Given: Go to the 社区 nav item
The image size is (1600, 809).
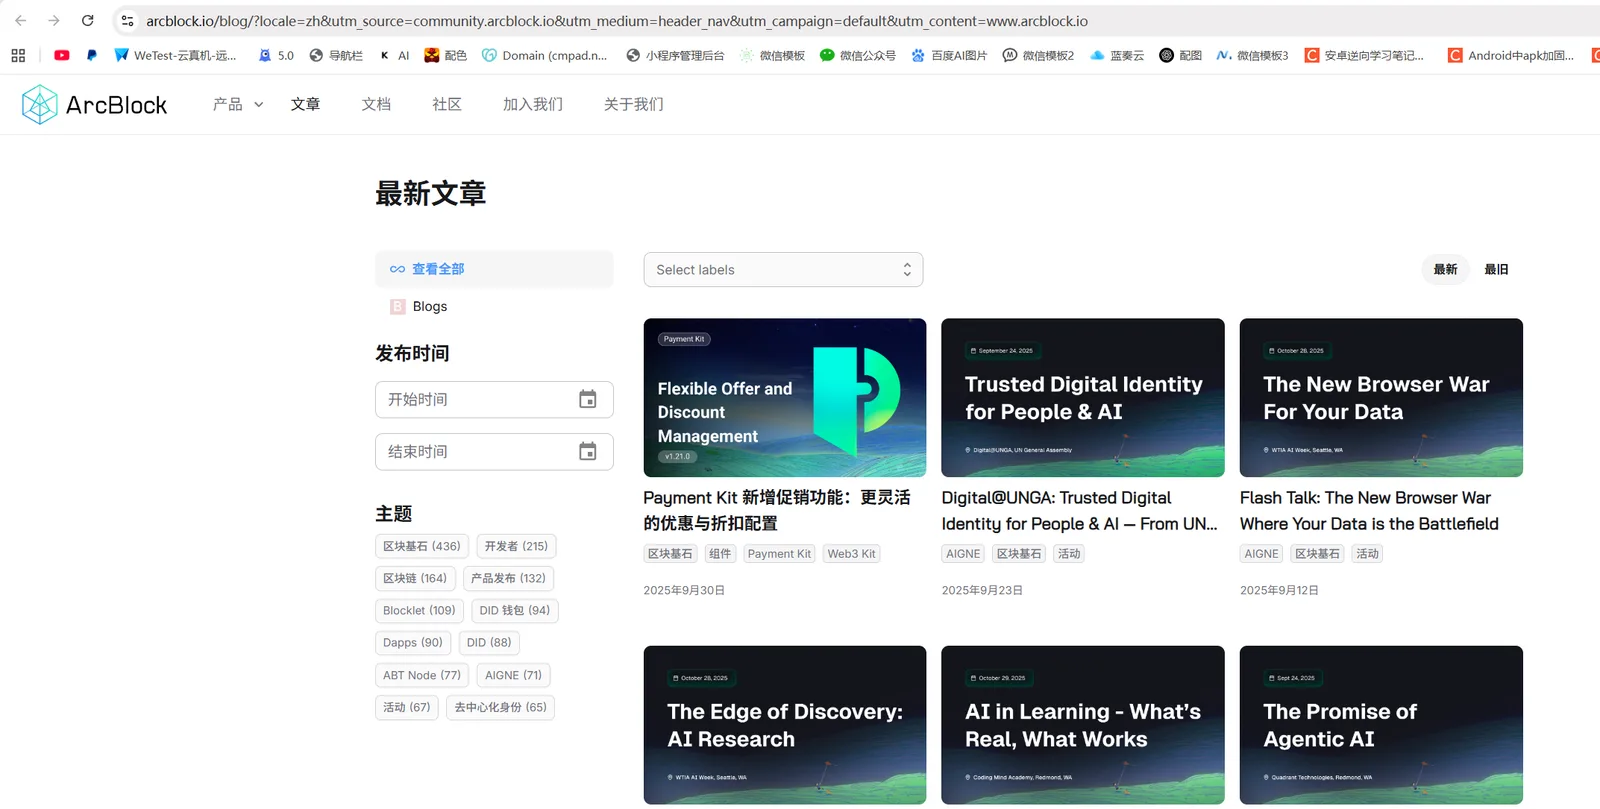Looking at the screenshot, I should click(x=447, y=104).
